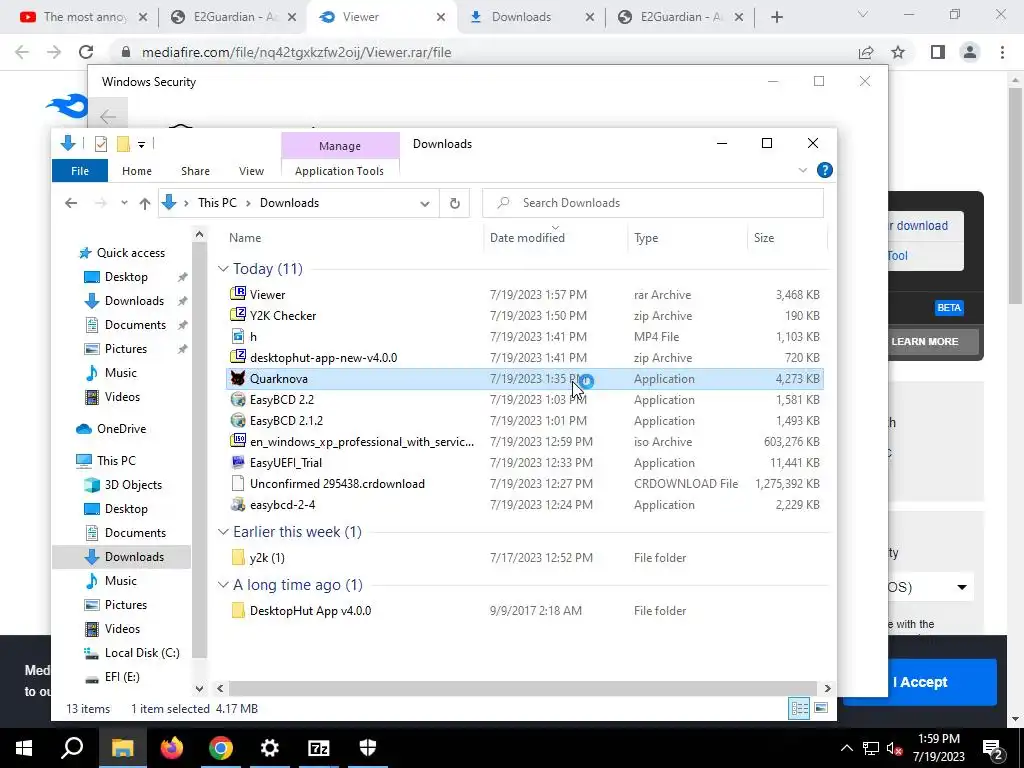Go back in Explorer navigation
Screen dimensions: 1024x768
[71, 203]
